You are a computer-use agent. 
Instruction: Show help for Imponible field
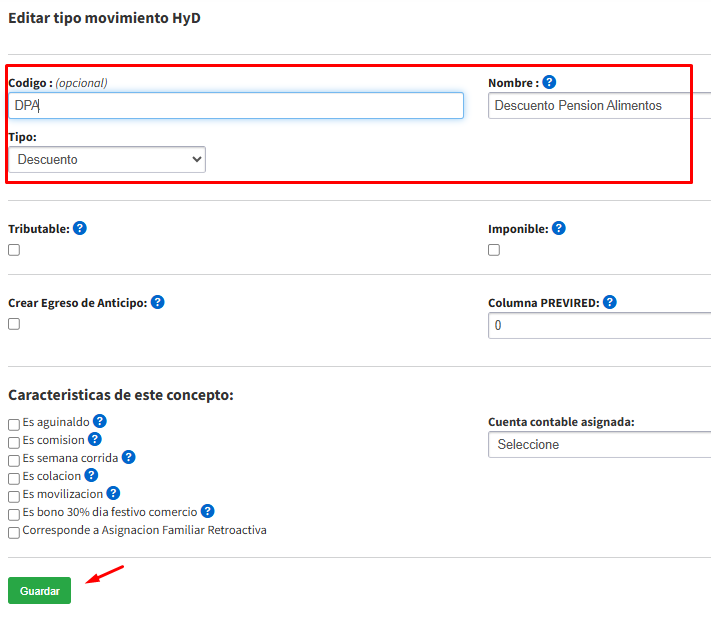559,228
